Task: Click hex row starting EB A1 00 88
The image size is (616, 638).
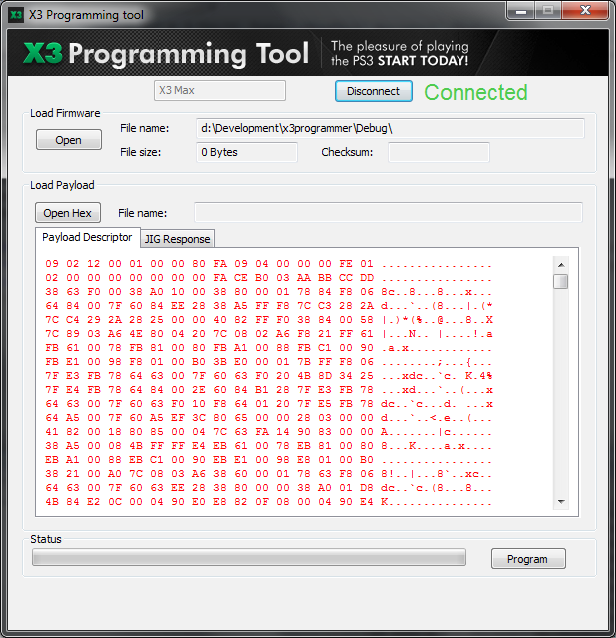Action: click(x=269, y=460)
